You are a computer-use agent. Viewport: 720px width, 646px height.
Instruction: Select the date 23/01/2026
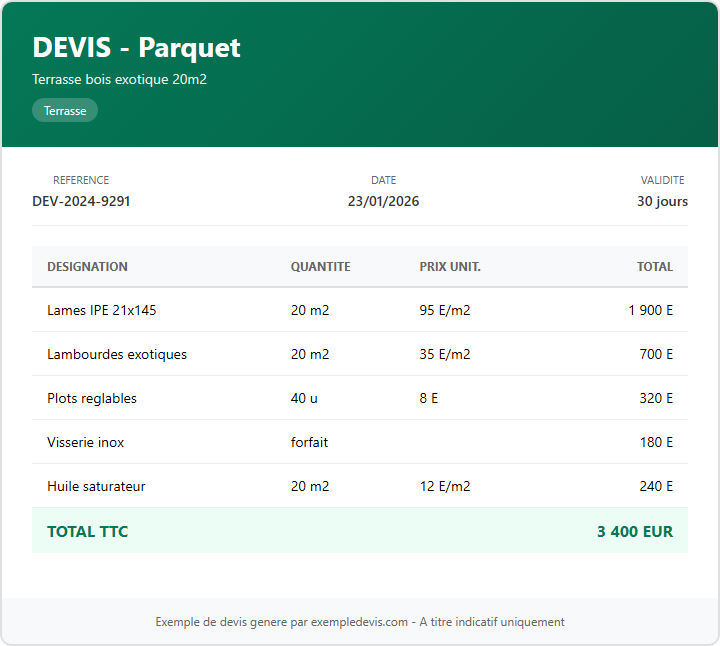coord(383,201)
